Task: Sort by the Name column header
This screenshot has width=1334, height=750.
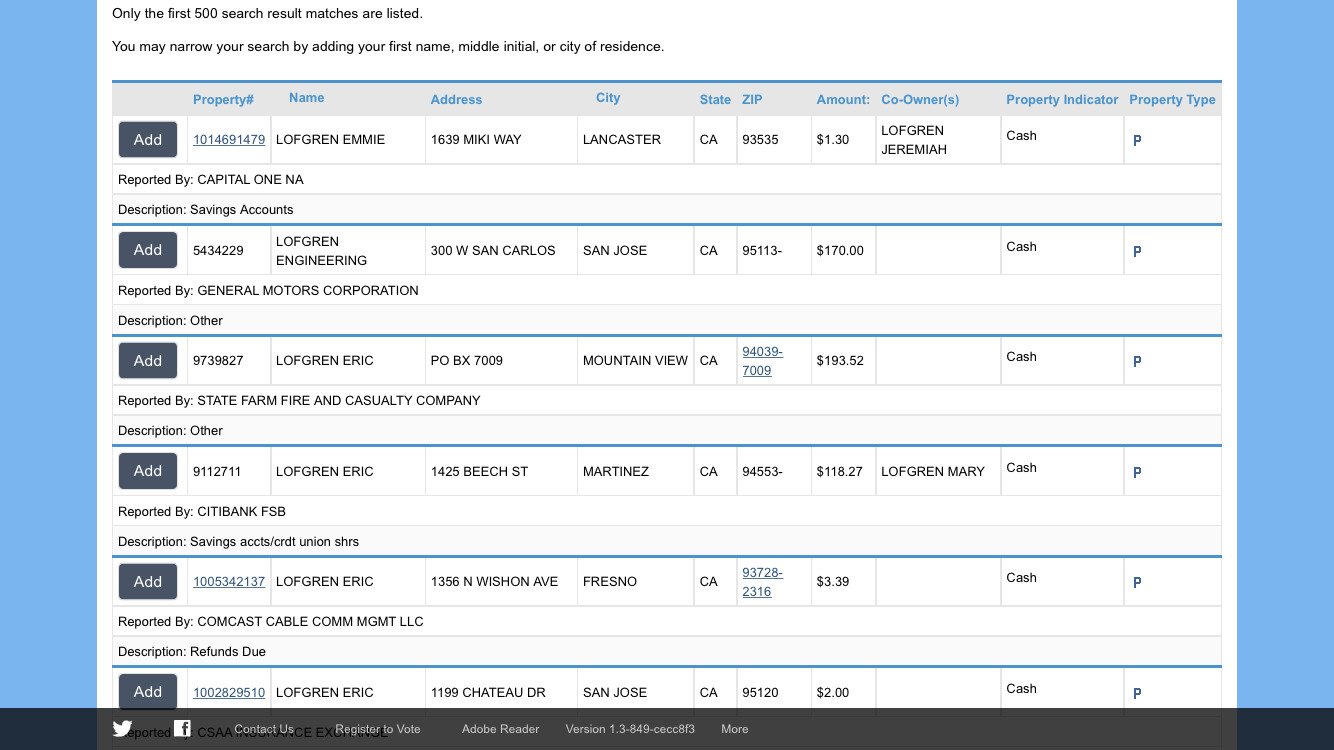Action: click(x=306, y=98)
